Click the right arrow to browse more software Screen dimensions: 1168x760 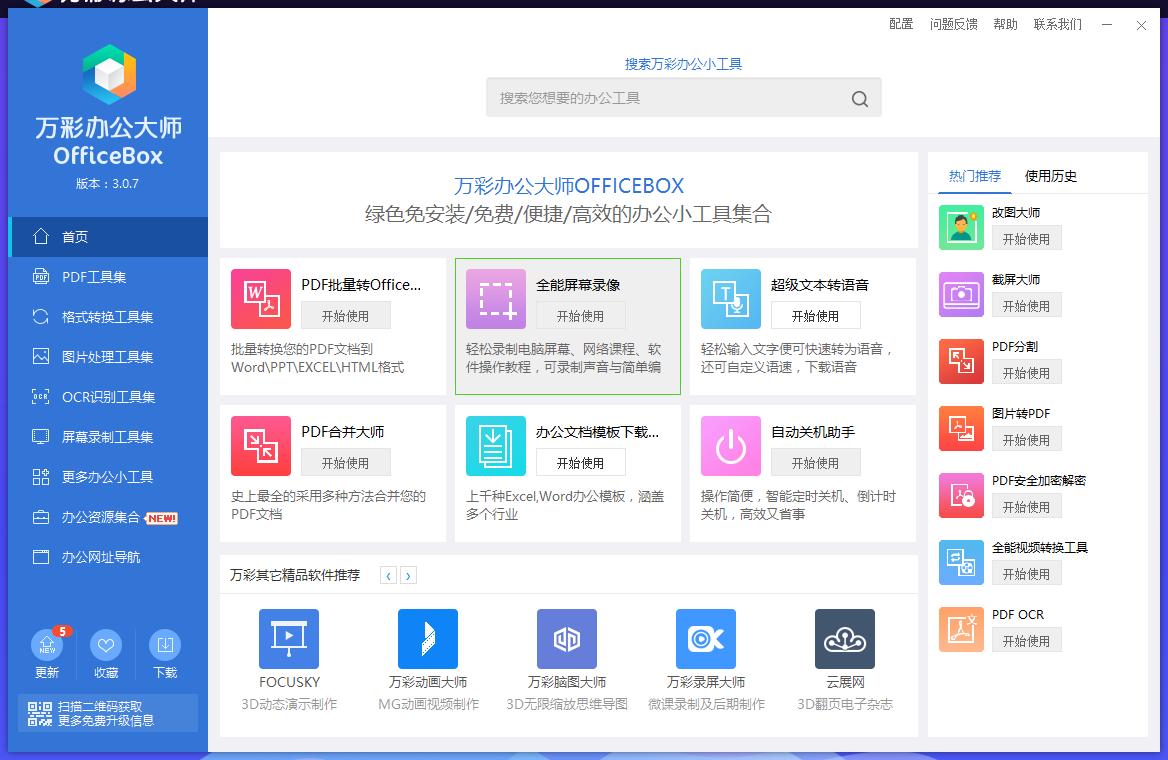pyautogui.click(x=406, y=576)
